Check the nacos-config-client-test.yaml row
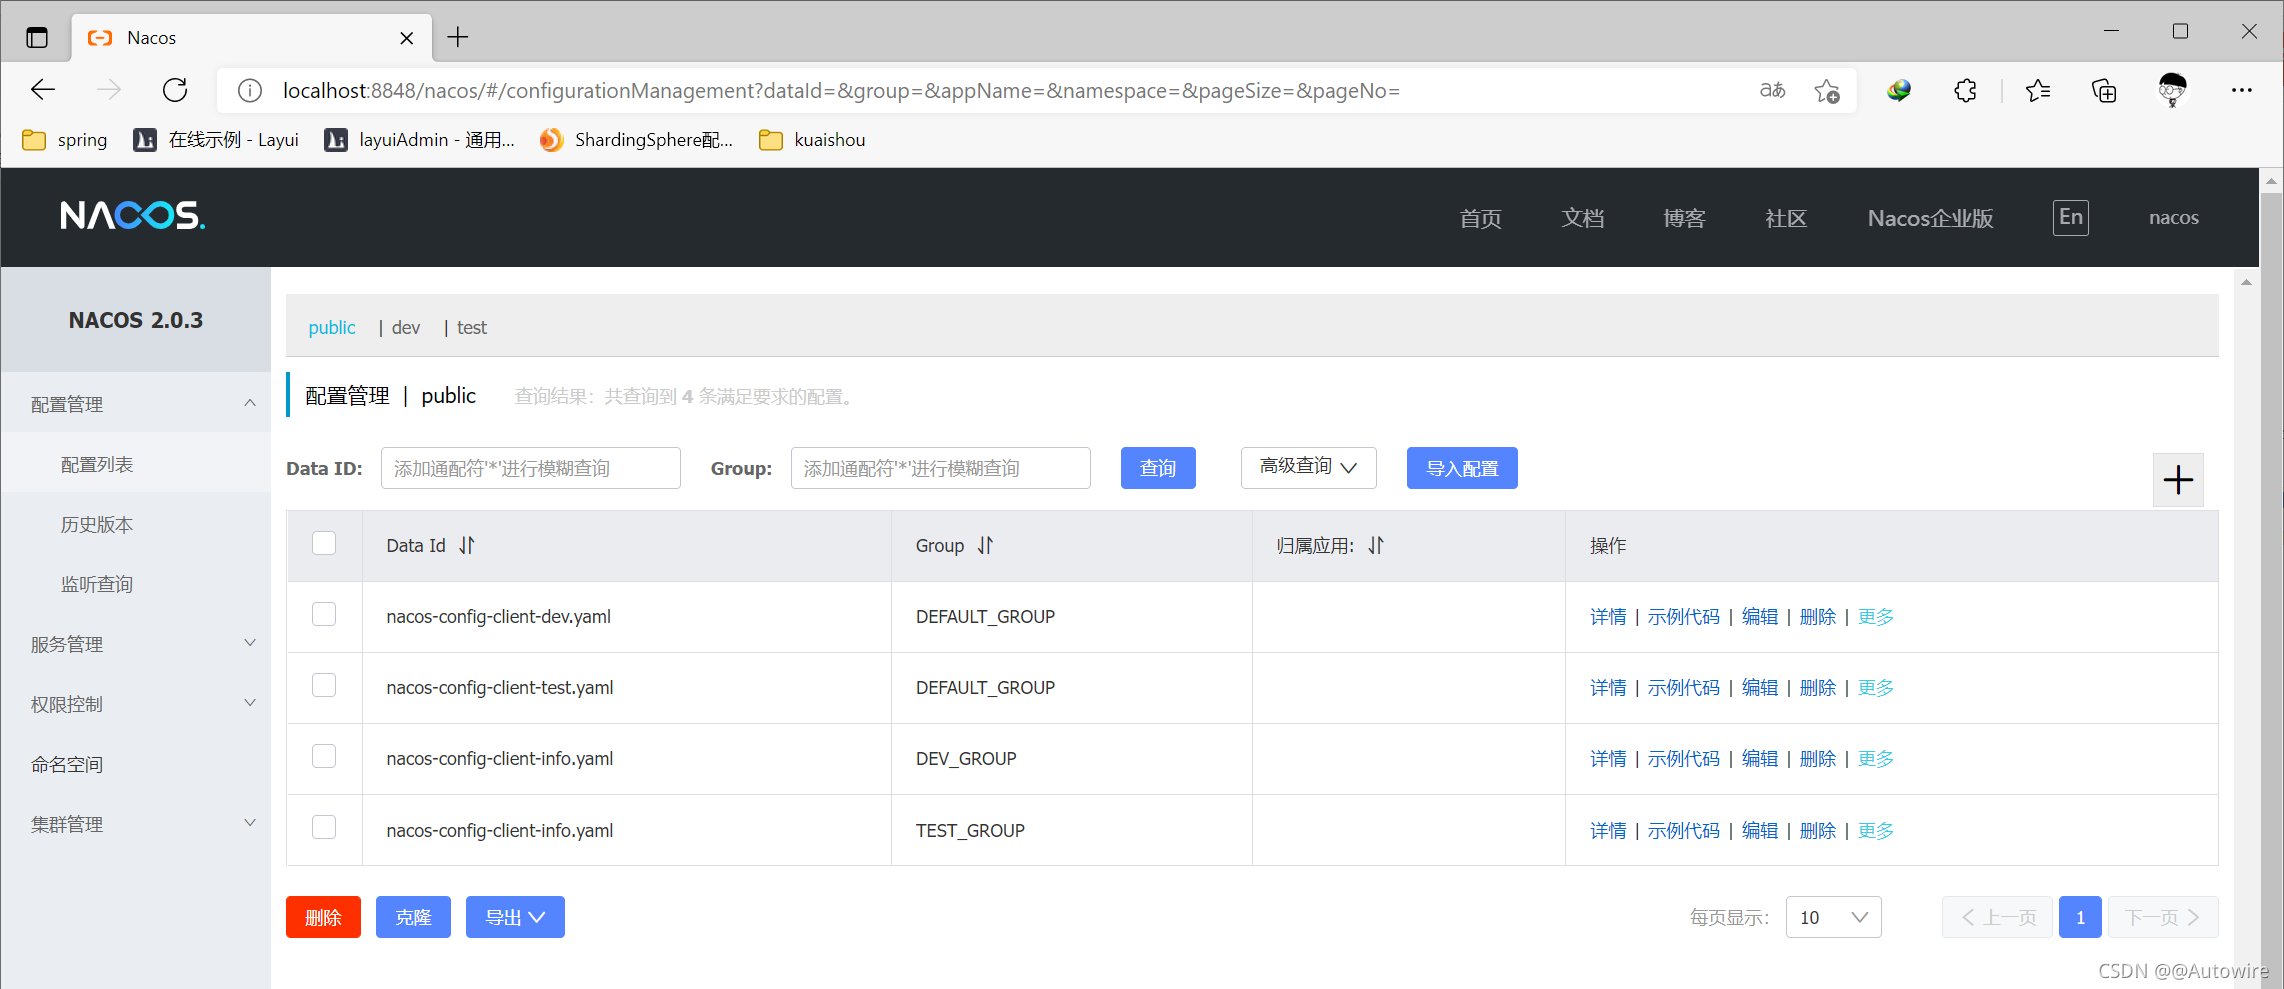The image size is (2284, 989). (324, 685)
